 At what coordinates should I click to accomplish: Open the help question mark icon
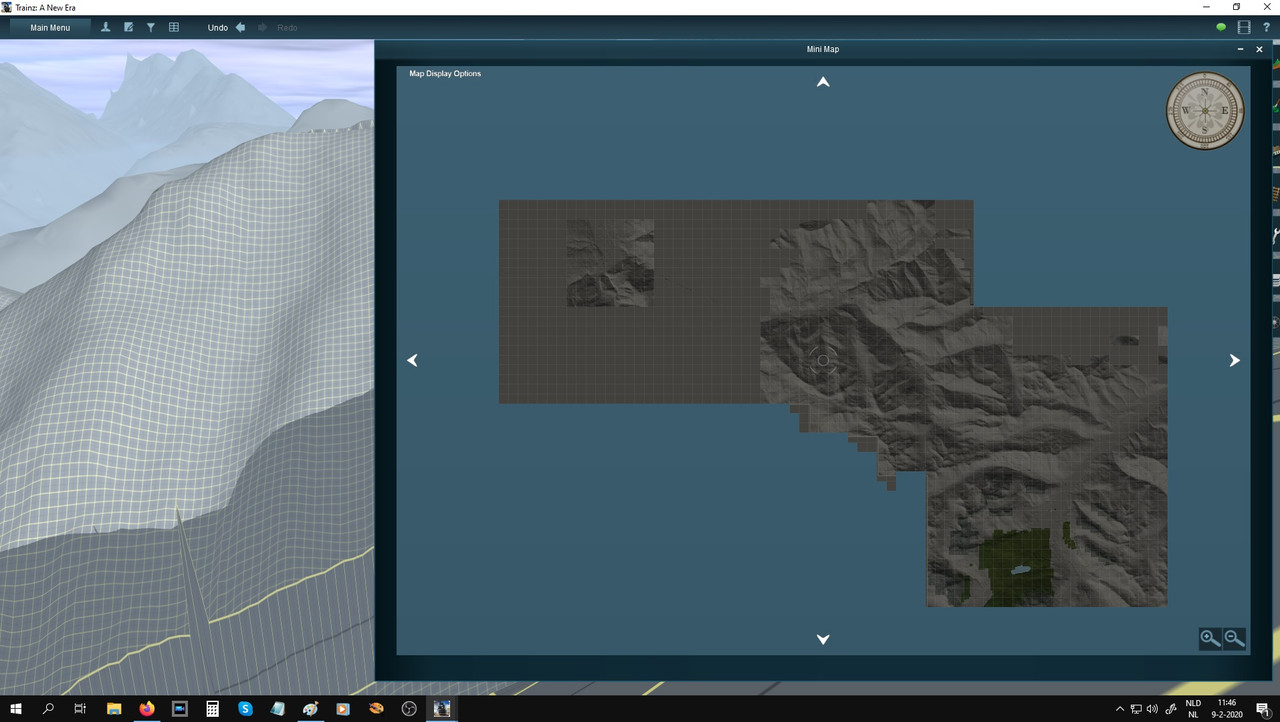tap(1266, 28)
